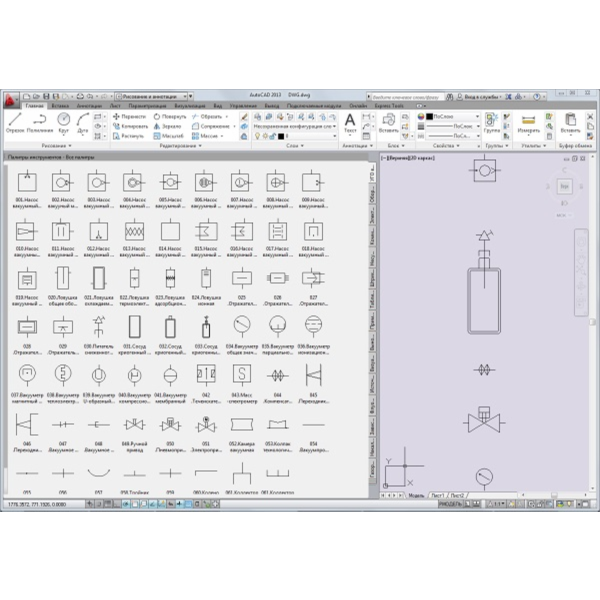Open the layer configuration dropdown
This screenshot has height=600, width=600.
pos(295,126)
